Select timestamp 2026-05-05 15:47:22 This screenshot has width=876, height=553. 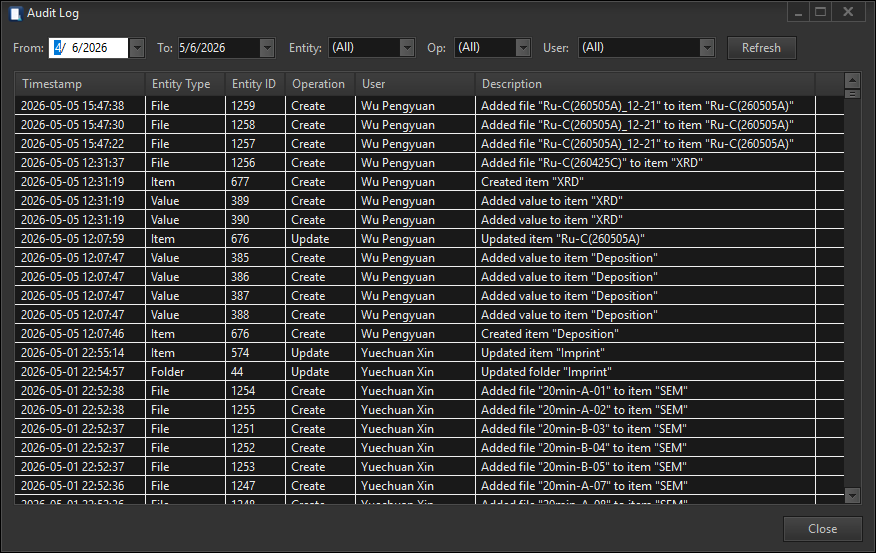point(80,144)
